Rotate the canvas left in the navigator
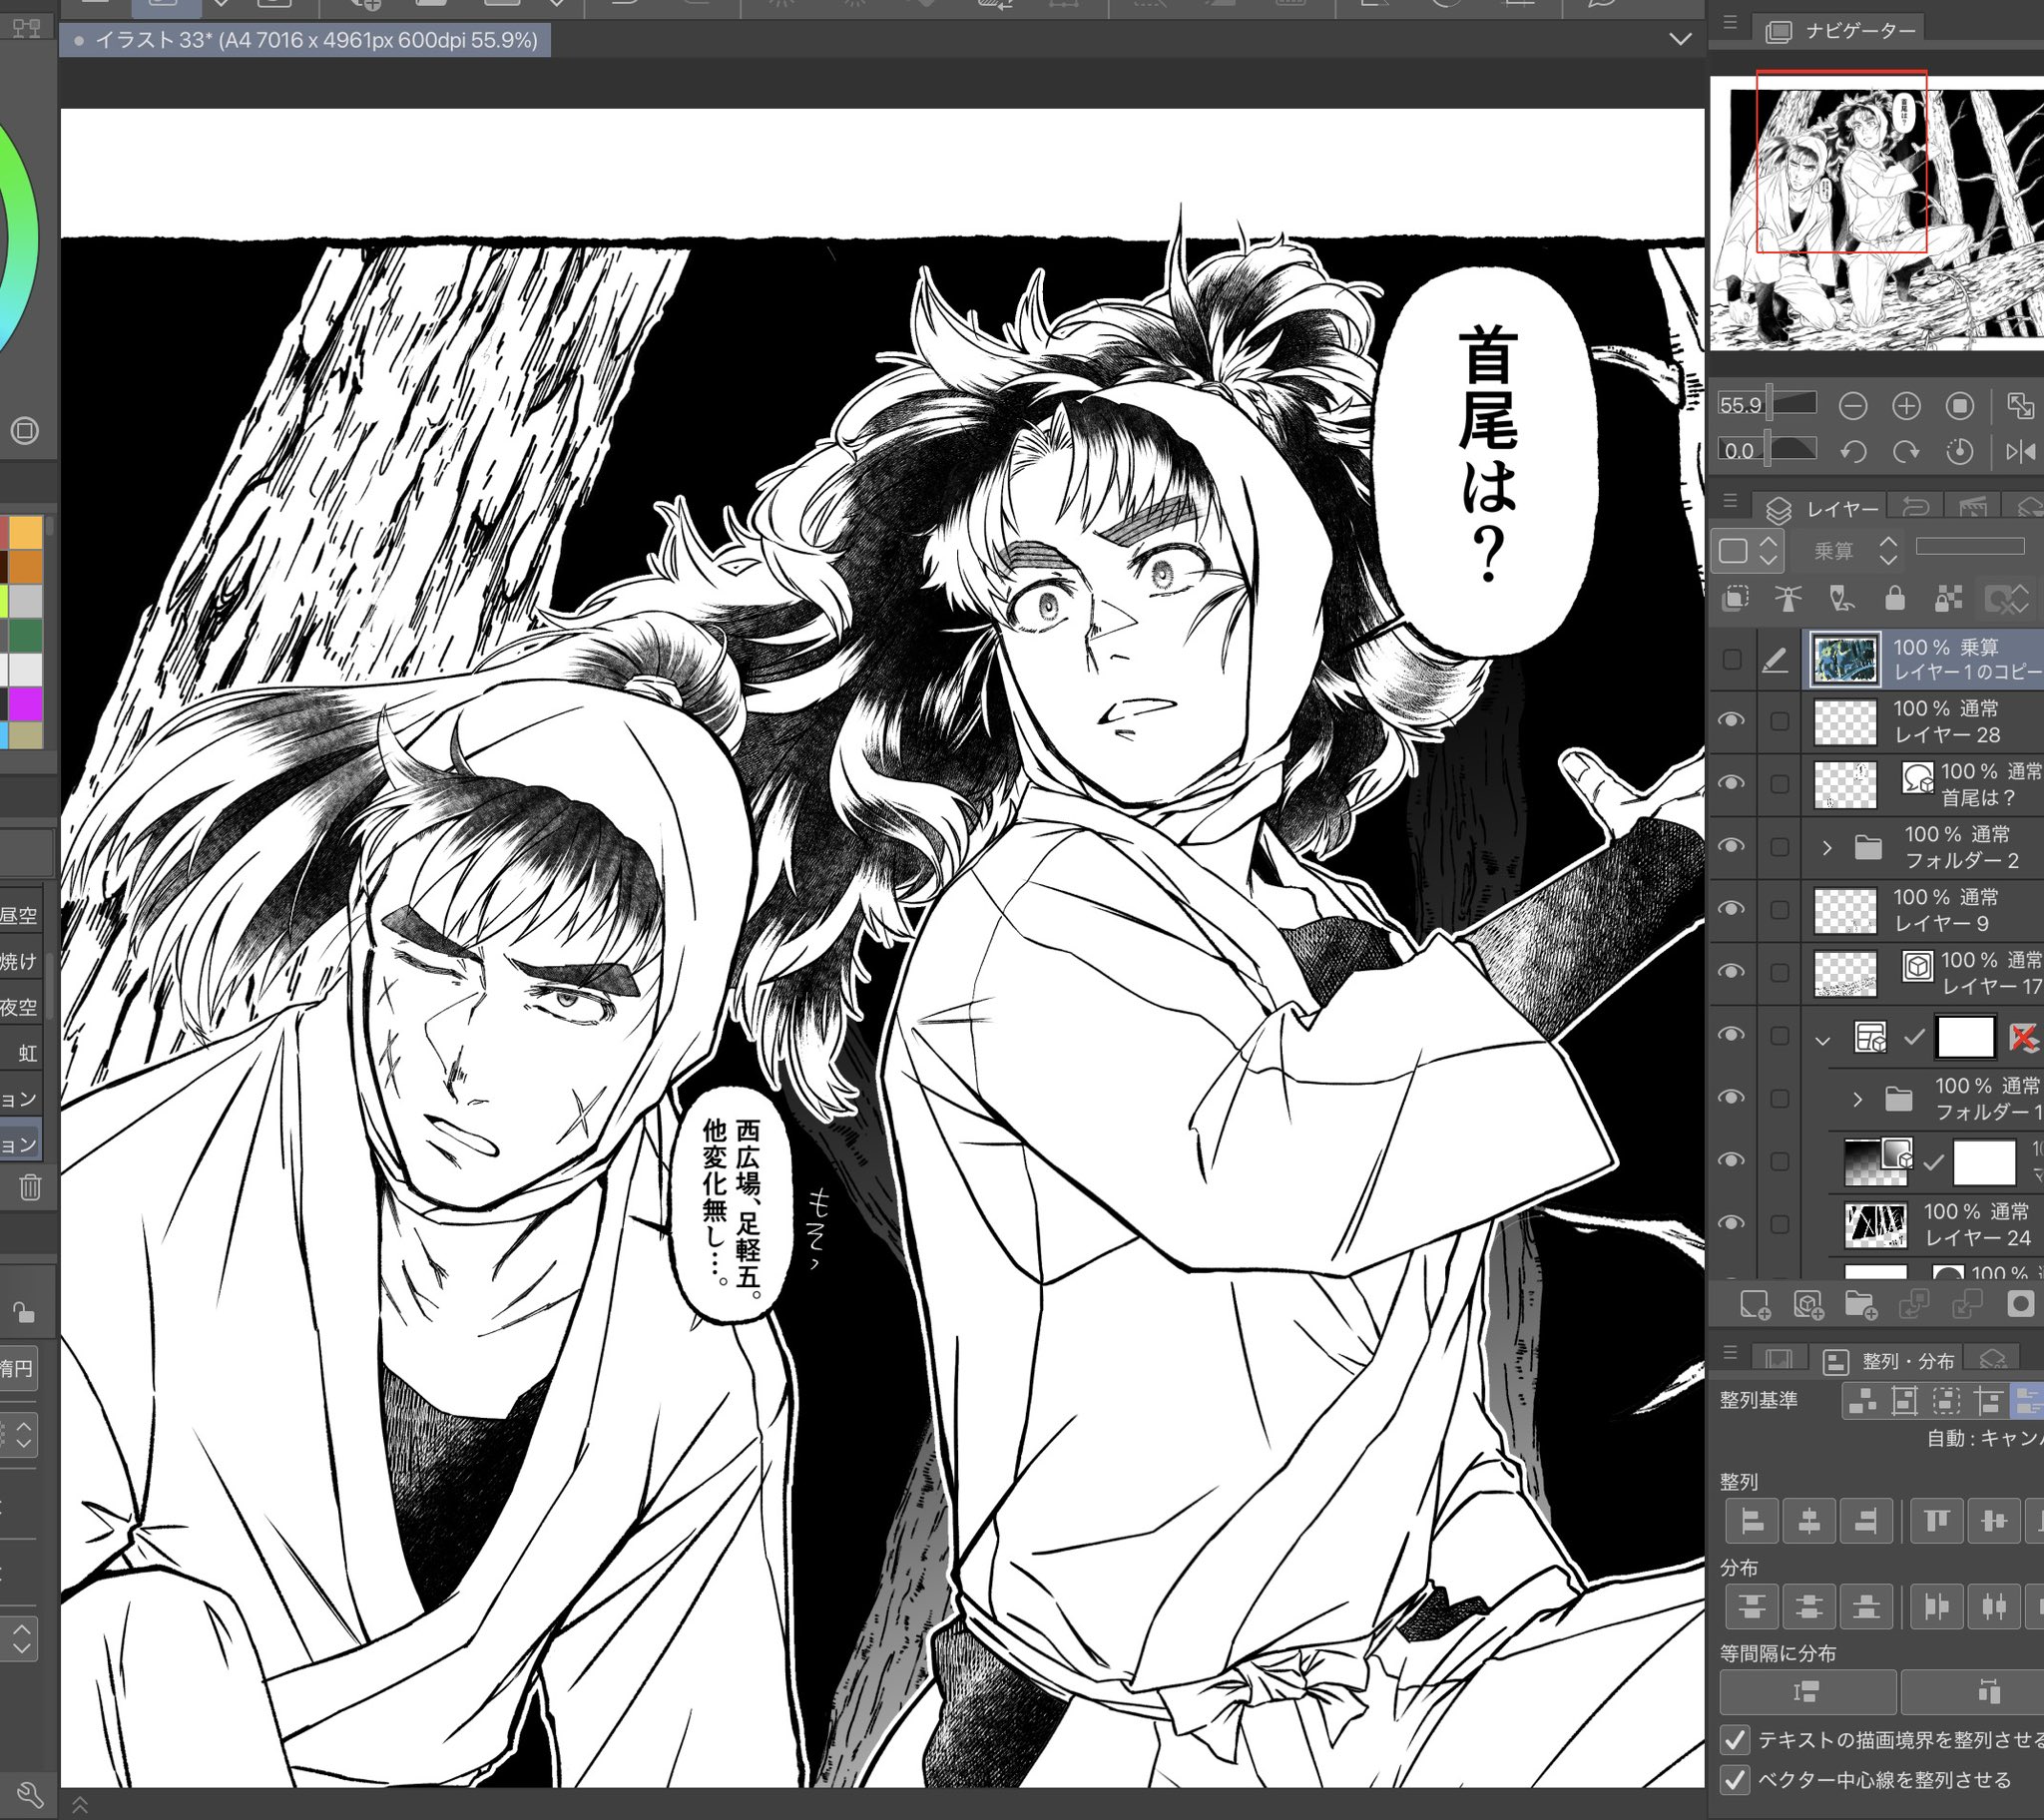This screenshot has height=1820, width=2044. coord(1852,452)
